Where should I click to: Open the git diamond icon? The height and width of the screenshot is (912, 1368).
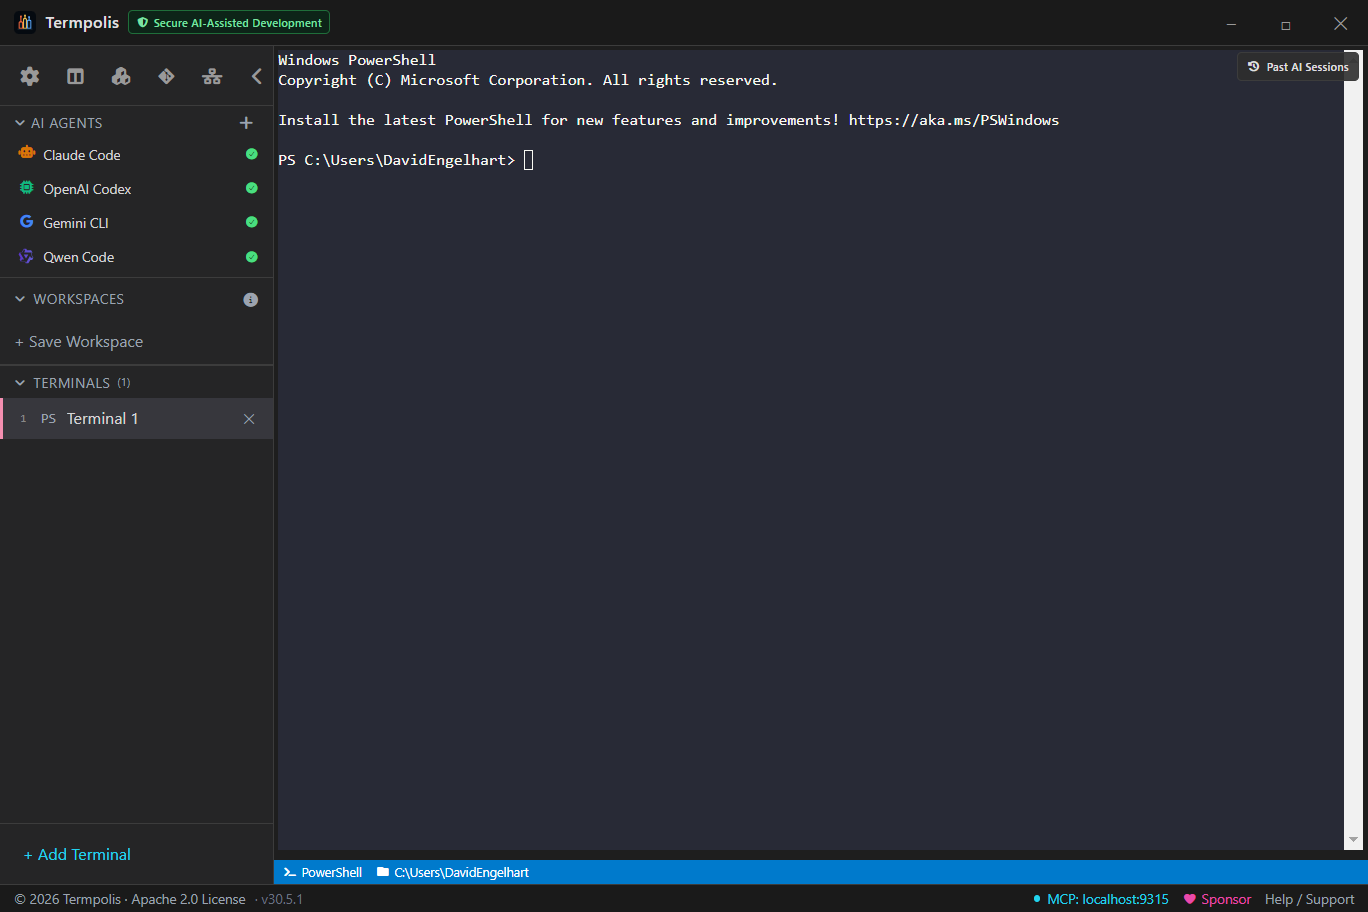(166, 76)
